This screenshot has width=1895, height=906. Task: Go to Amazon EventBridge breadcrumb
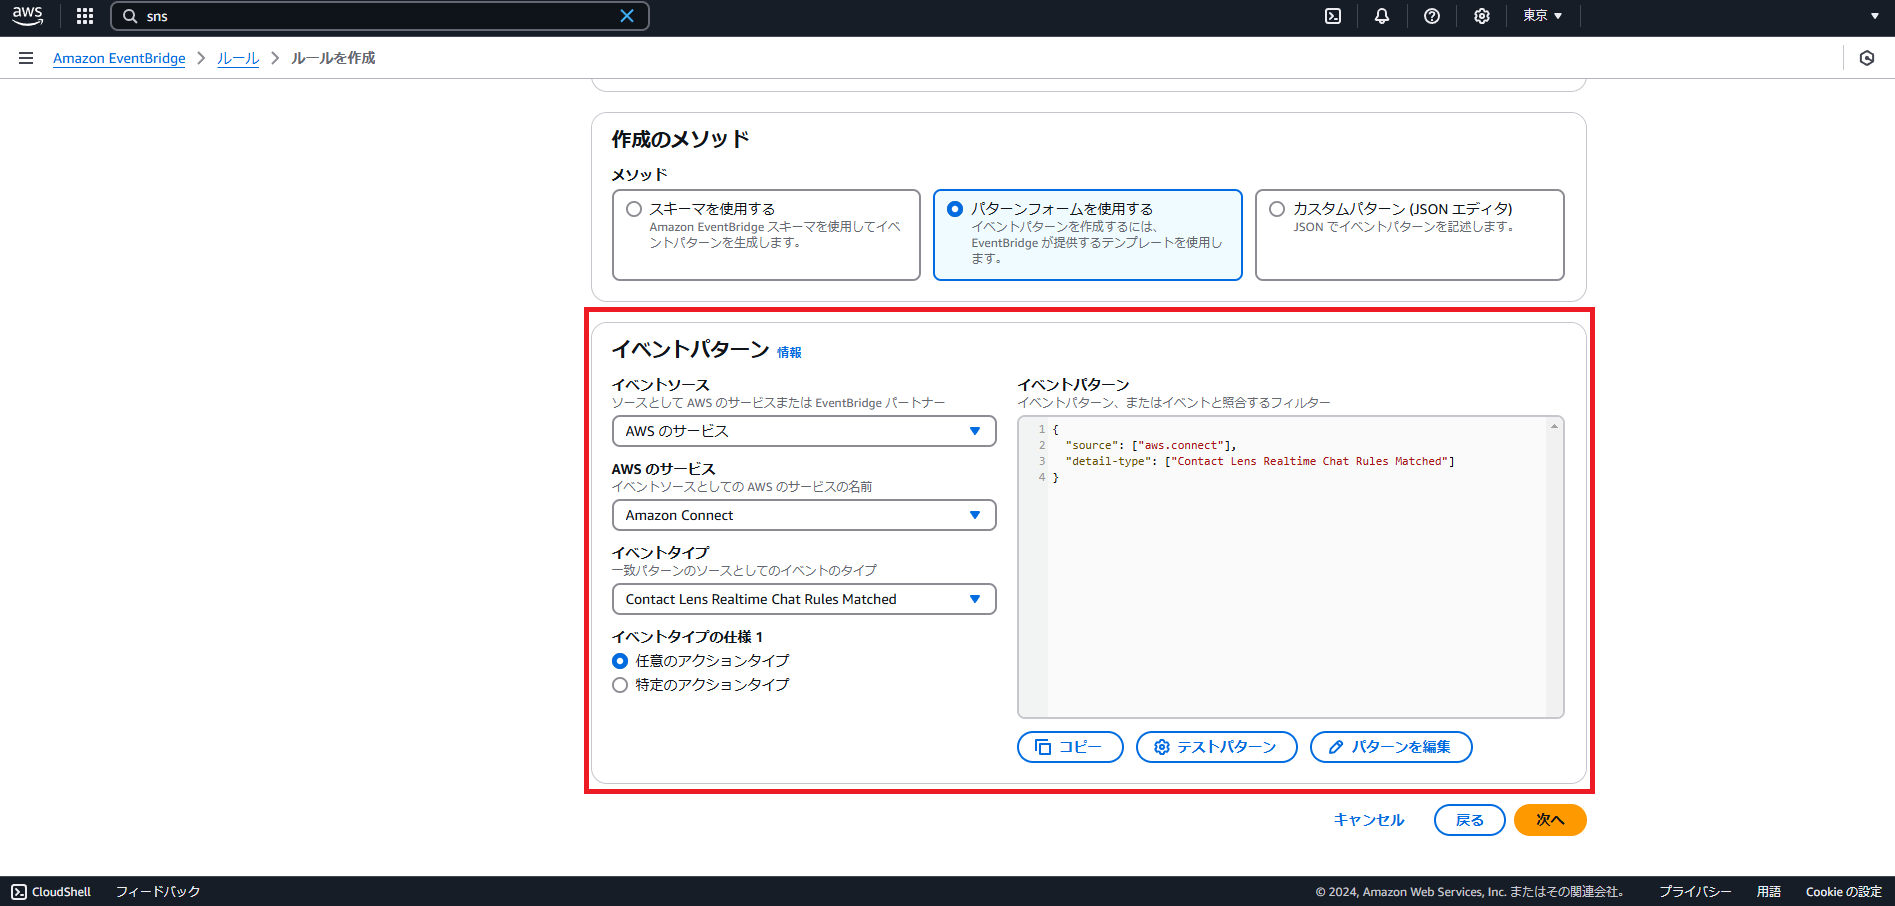click(x=119, y=58)
